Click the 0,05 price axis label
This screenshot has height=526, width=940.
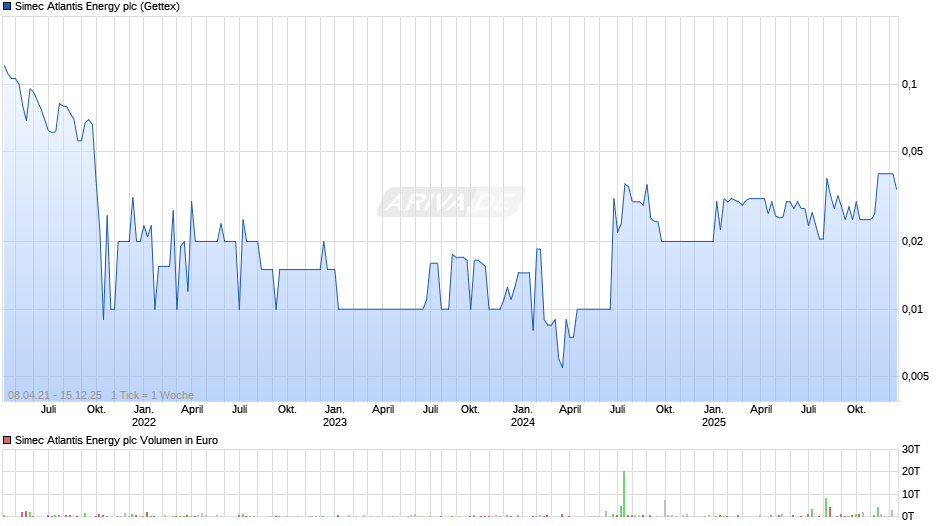coord(912,151)
